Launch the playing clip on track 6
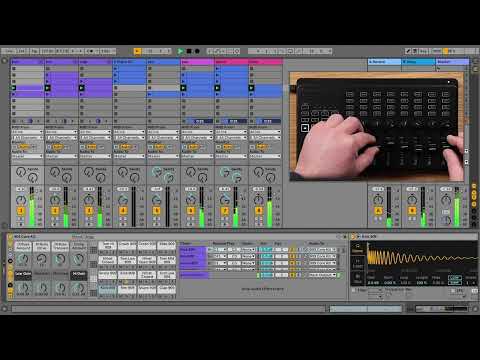The width and height of the screenshot is (480, 360). 183,88
